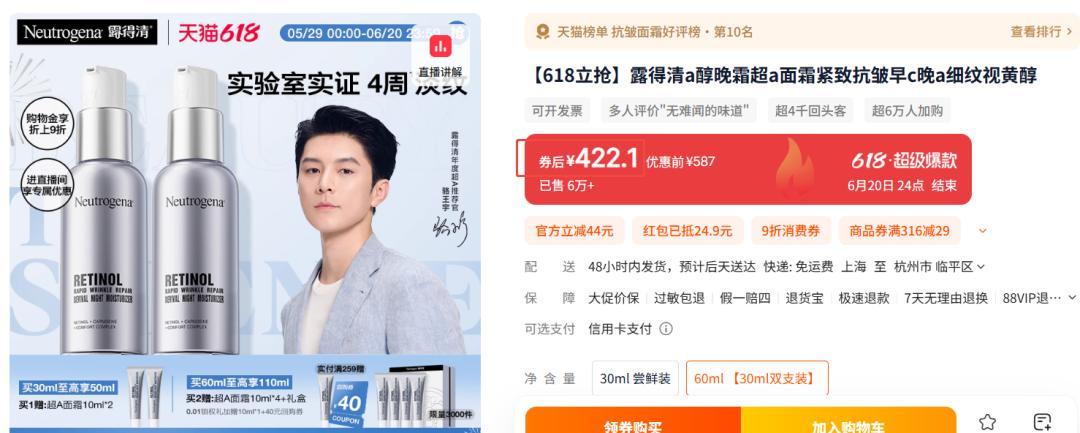Click the trophy icon in 天猫榜单 banner
Image resolution: width=1080 pixels, height=433 pixels.
click(x=543, y=32)
